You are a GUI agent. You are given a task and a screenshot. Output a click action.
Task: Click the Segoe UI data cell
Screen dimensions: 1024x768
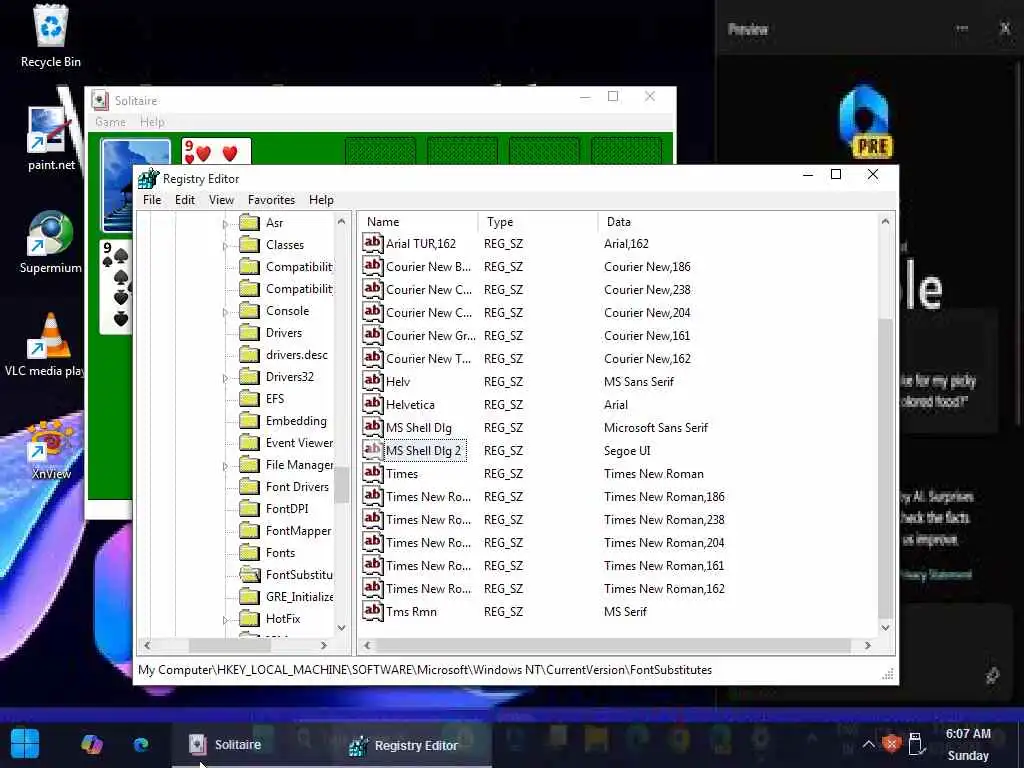point(627,451)
